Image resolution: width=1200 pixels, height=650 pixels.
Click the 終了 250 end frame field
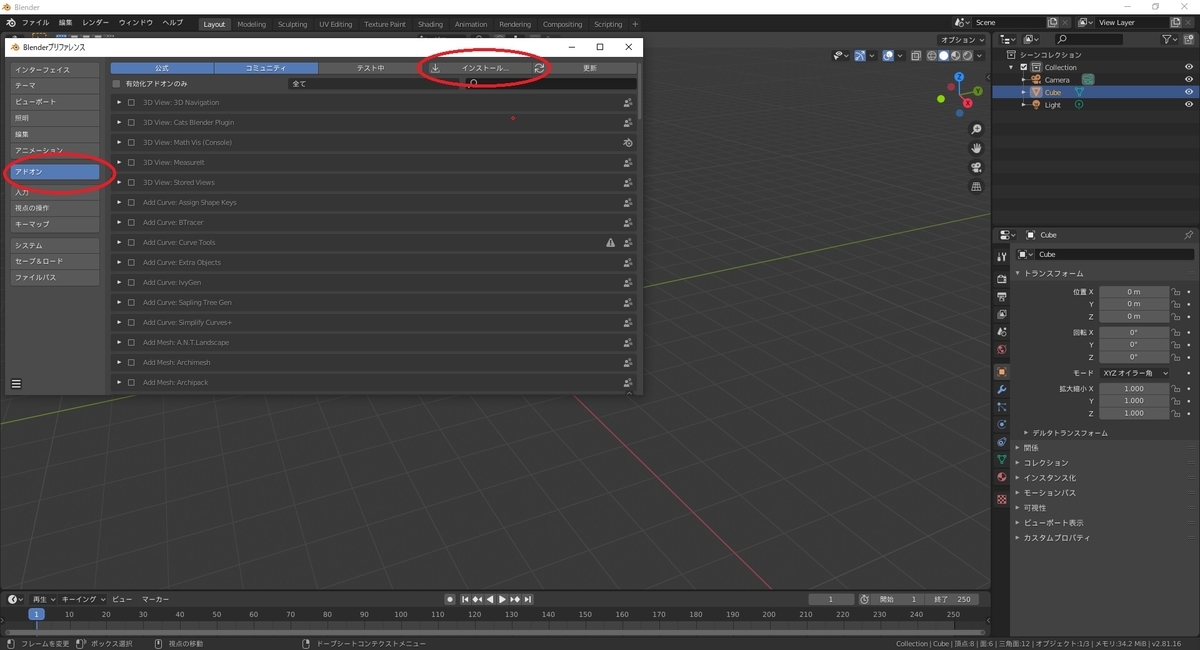953,599
